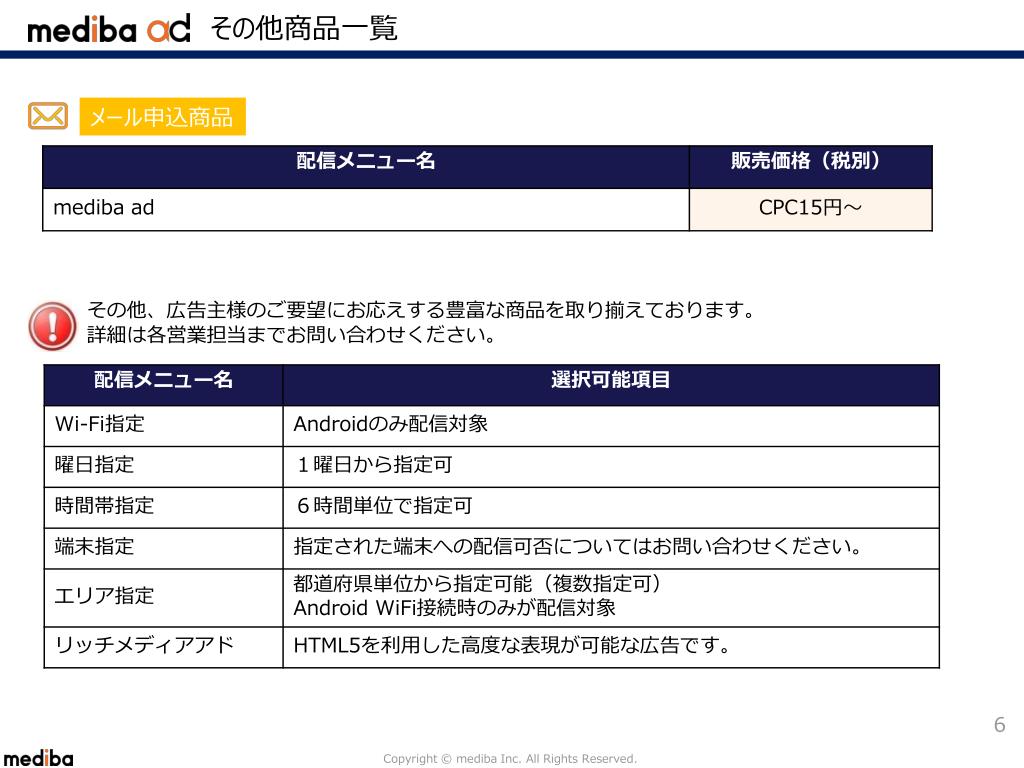Click the orange mail envelope icon
The width and height of the screenshot is (1024, 768).
(x=48, y=116)
